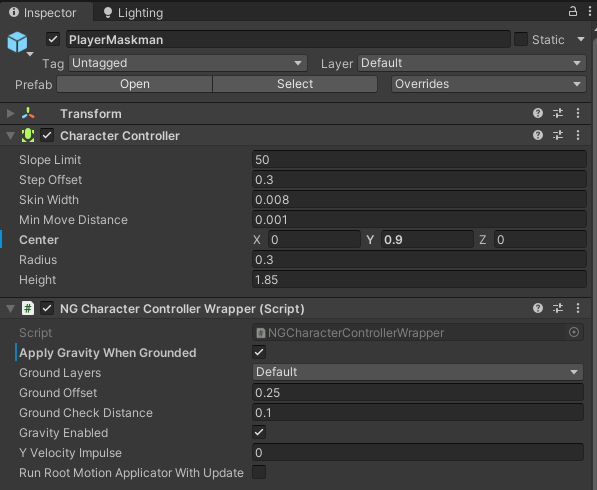Open NG Character Controller Wrapper presets icon
Image resolution: width=597 pixels, height=490 pixels.
click(558, 308)
